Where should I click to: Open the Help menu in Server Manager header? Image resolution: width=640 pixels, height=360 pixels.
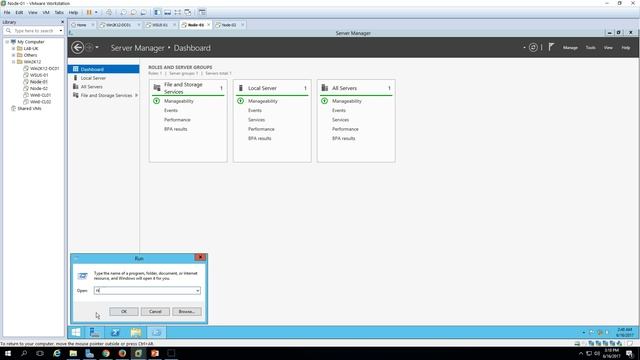tap(626, 48)
